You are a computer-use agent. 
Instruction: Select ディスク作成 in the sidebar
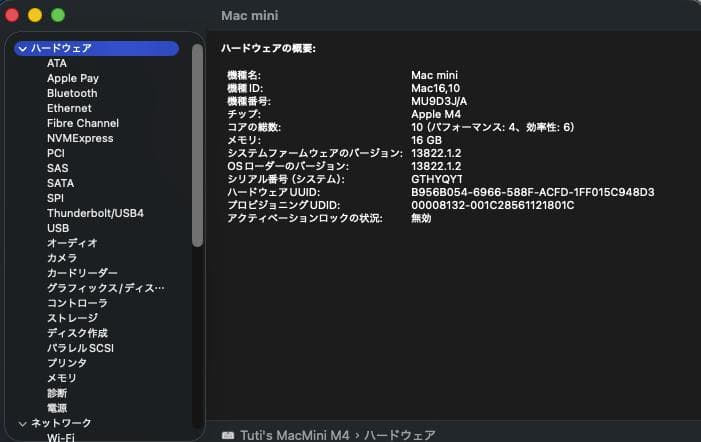pos(77,333)
